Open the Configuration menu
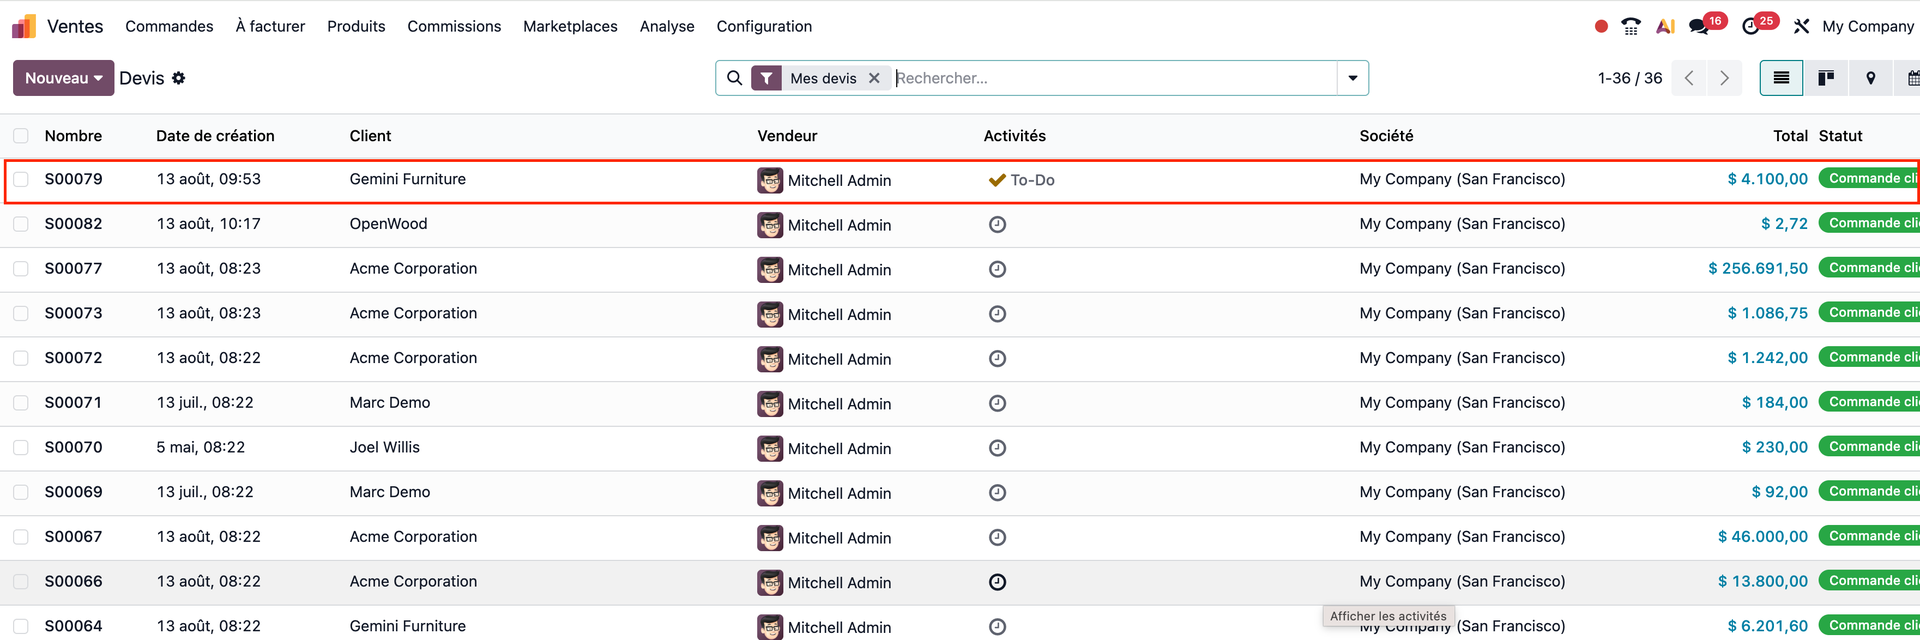Viewport: 1920px width, 640px height. coord(764,26)
